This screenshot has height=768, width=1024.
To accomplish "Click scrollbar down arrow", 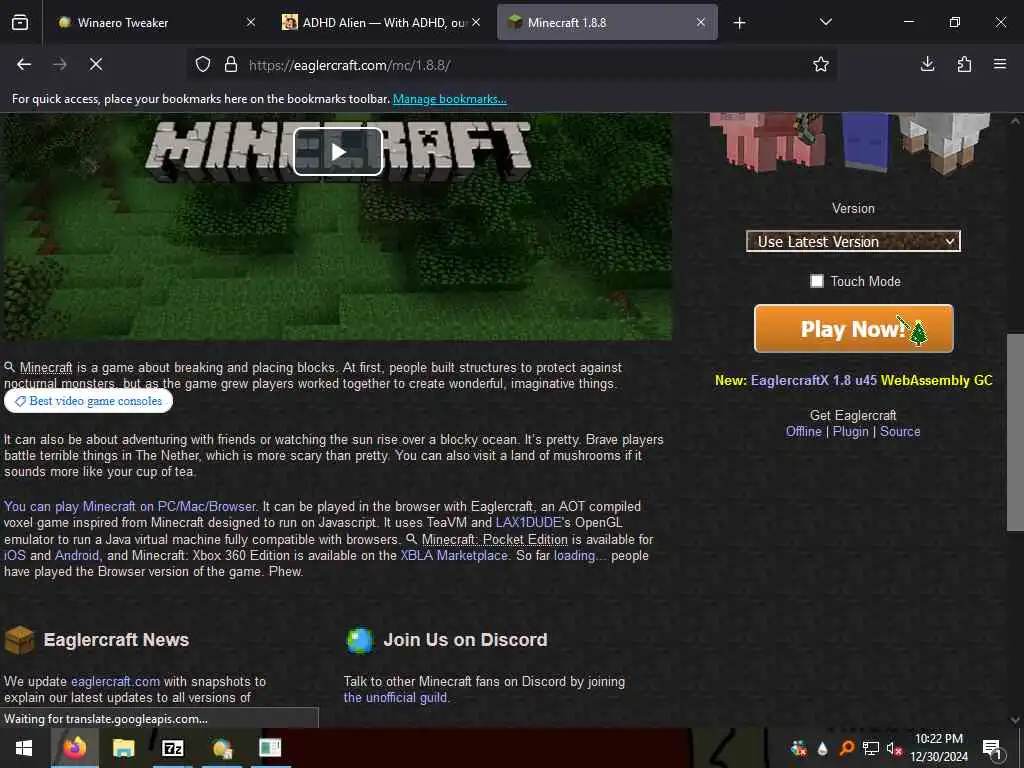I will [x=1015, y=720].
